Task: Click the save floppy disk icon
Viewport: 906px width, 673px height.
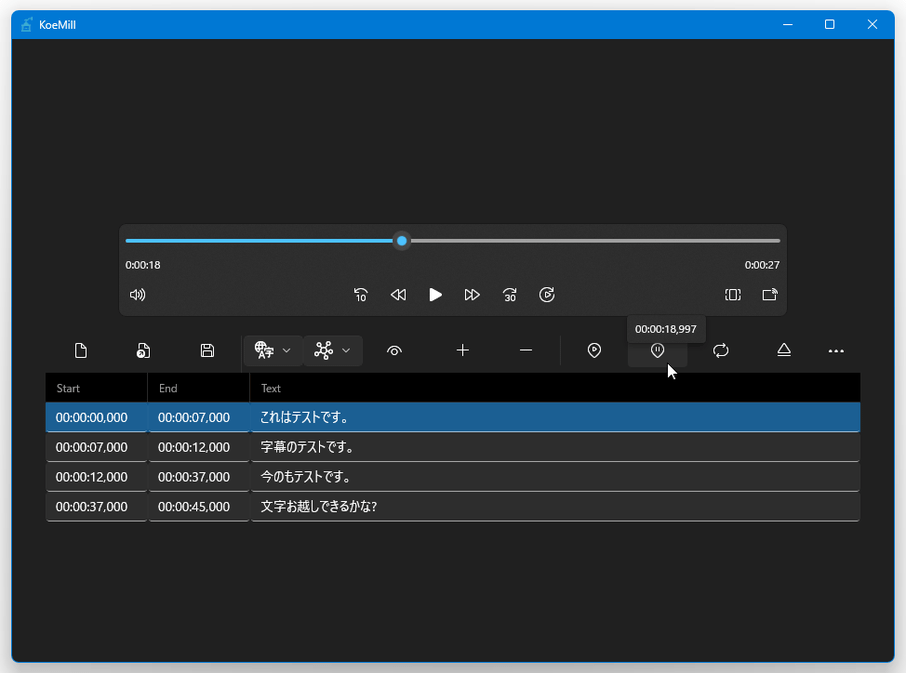Action: 207,350
